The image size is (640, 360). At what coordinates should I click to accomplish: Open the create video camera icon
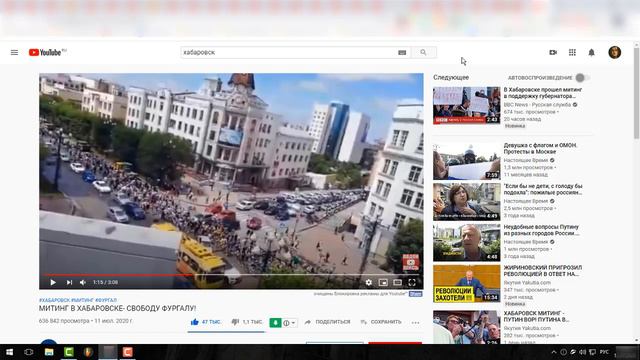pyautogui.click(x=553, y=52)
